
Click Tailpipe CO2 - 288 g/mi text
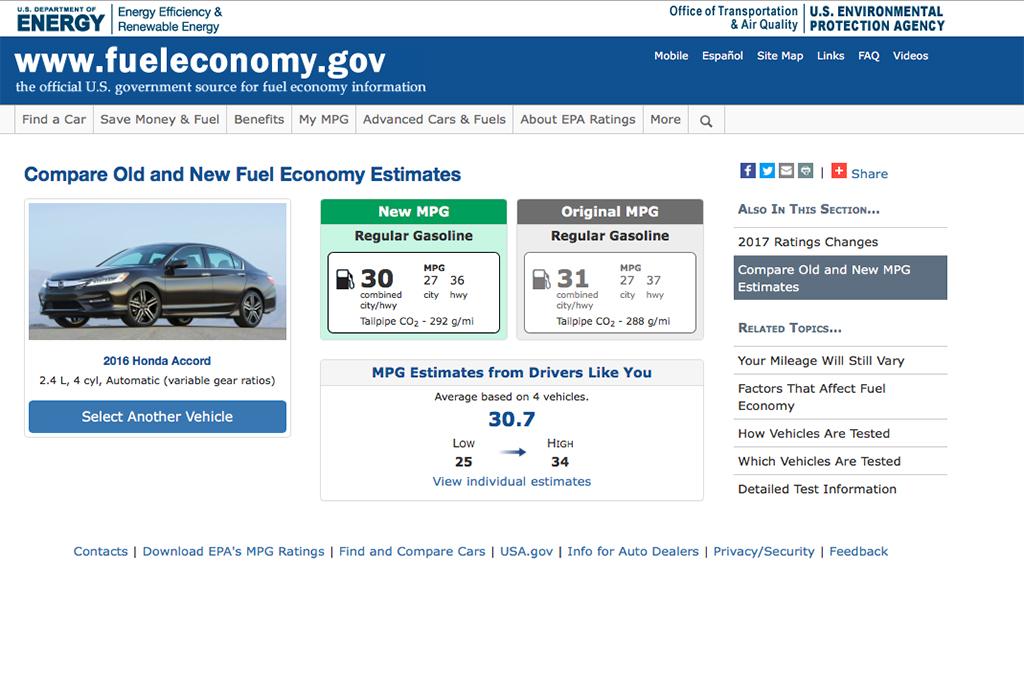click(x=613, y=321)
